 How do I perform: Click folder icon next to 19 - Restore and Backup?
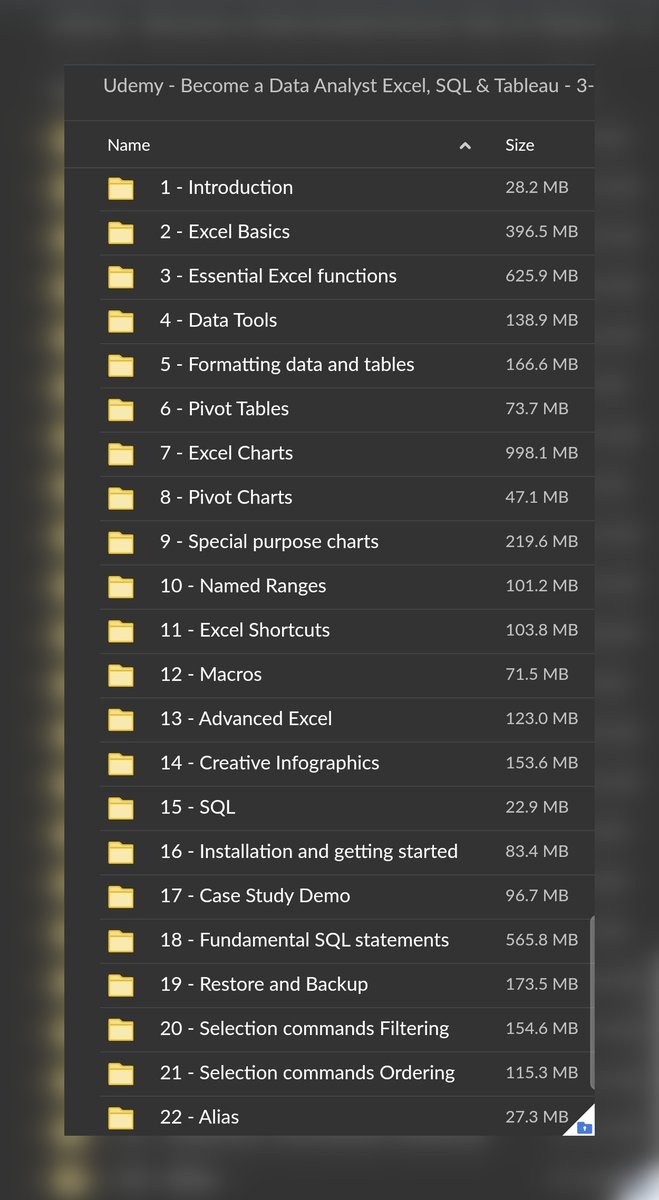pos(121,985)
